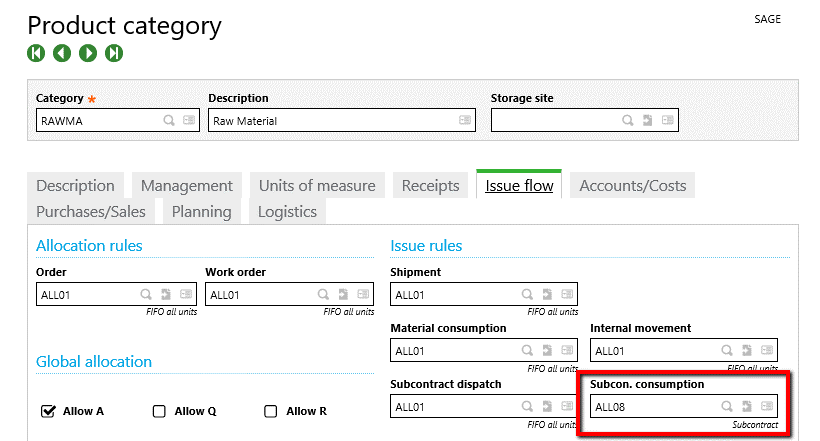The width and height of the screenshot is (820, 441).
Task: Click search icon in Storage site field
Action: click(628, 121)
